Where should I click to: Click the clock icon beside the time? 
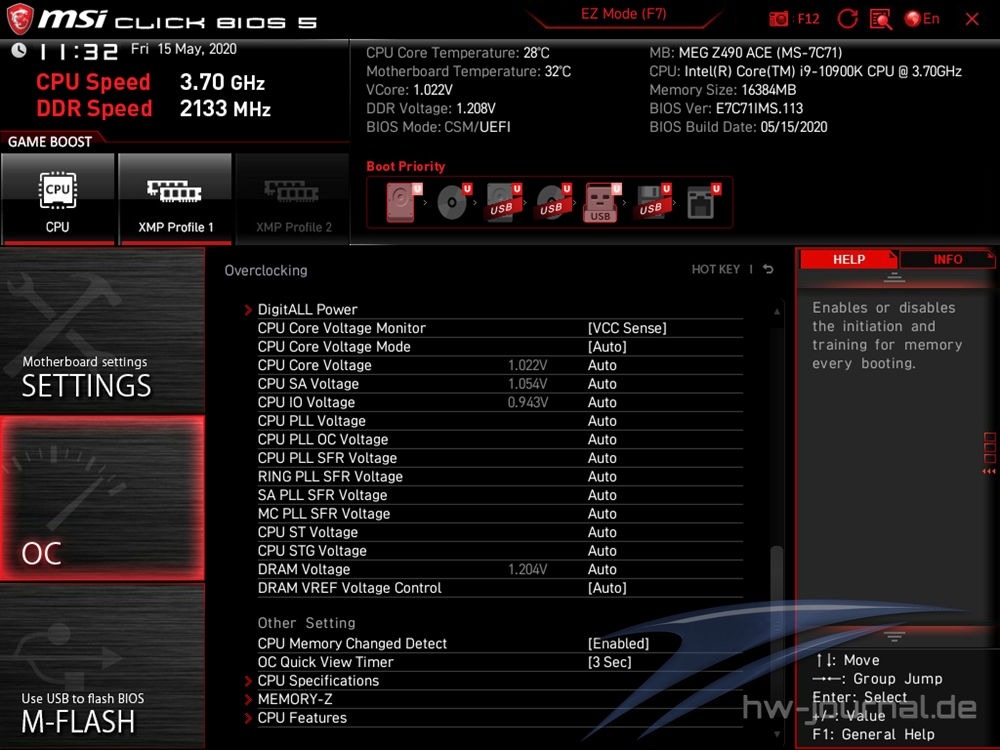click(x=19, y=50)
